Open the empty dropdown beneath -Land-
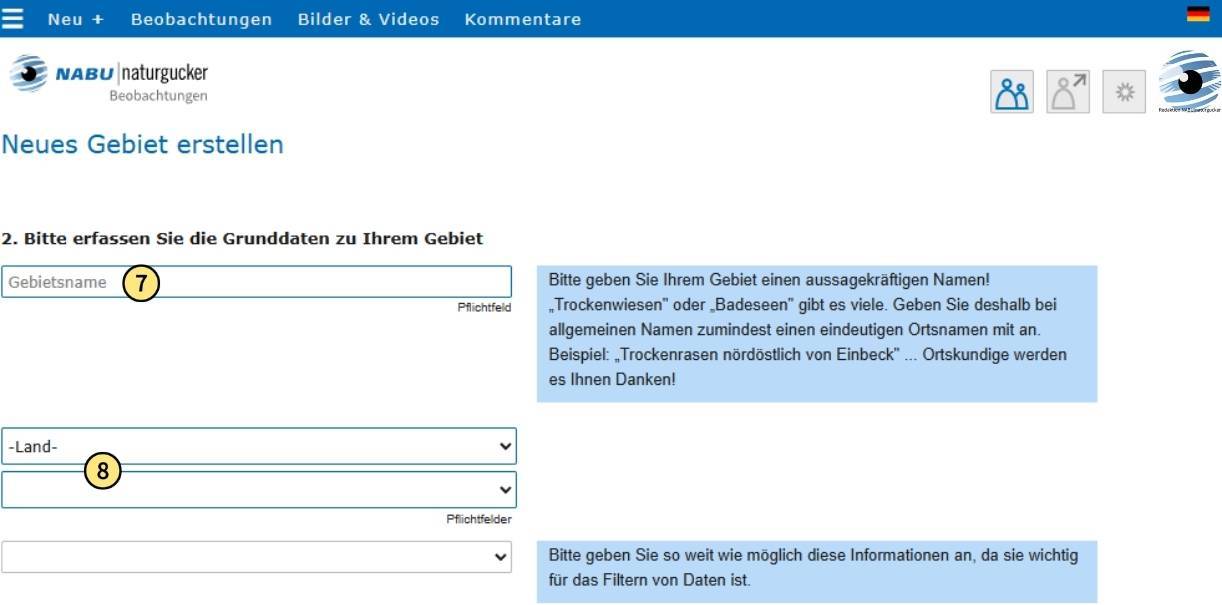Viewport: 1222px width, 605px height. tap(259, 489)
